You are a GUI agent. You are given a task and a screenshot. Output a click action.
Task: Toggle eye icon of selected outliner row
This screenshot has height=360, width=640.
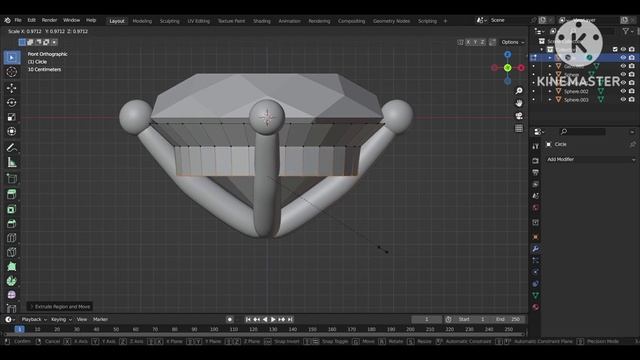tap(623, 58)
